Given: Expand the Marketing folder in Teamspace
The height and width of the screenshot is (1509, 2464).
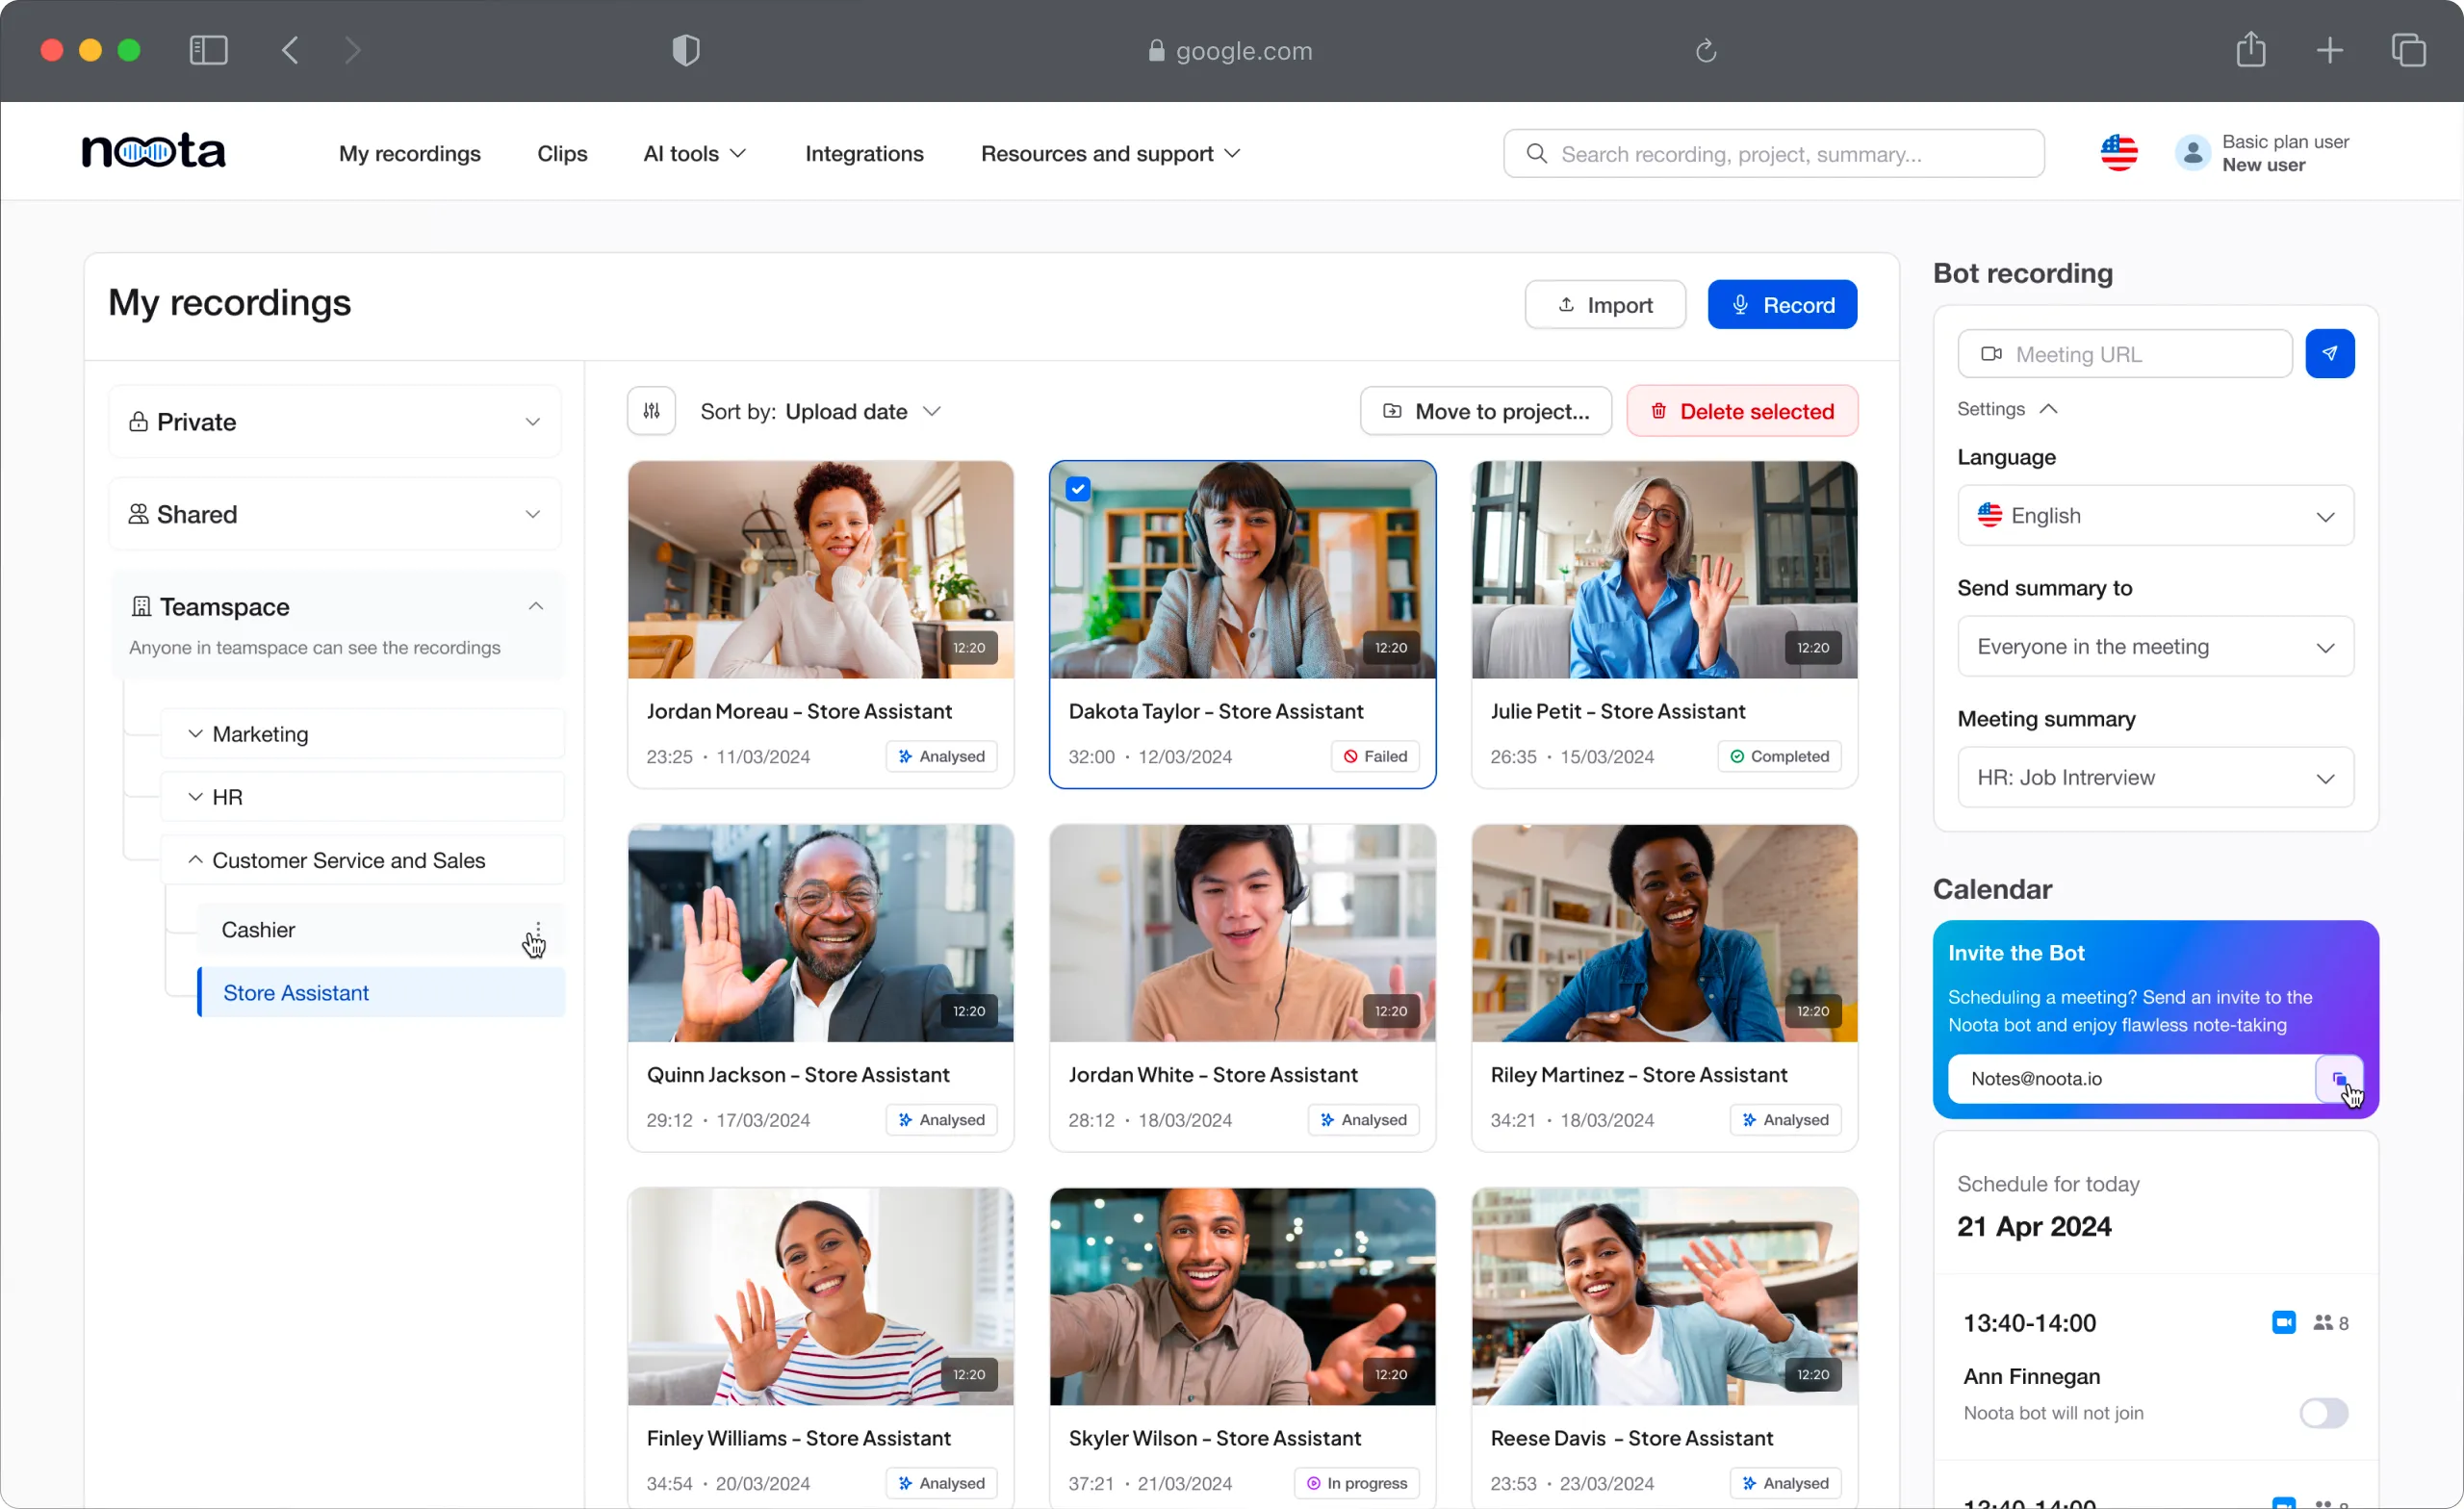Looking at the screenshot, I should tap(196, 734).
